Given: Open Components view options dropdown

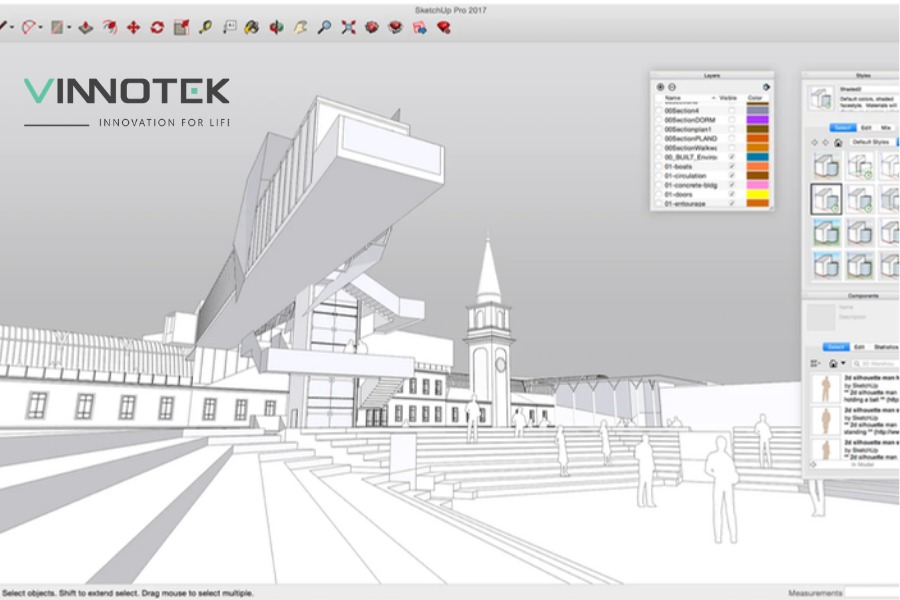Looking at the screenshot, I should (815, 363).
